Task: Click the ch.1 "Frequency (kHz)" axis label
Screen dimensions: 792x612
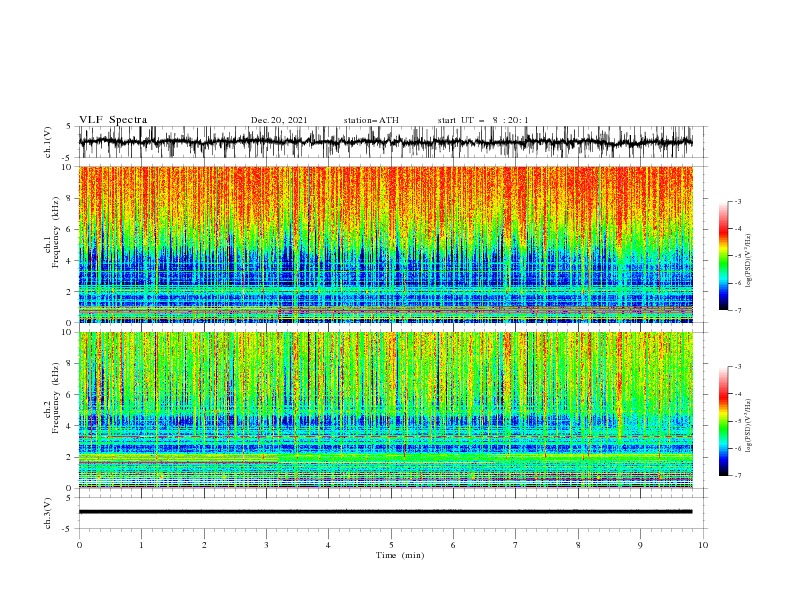Action: [x=55, y=232]
